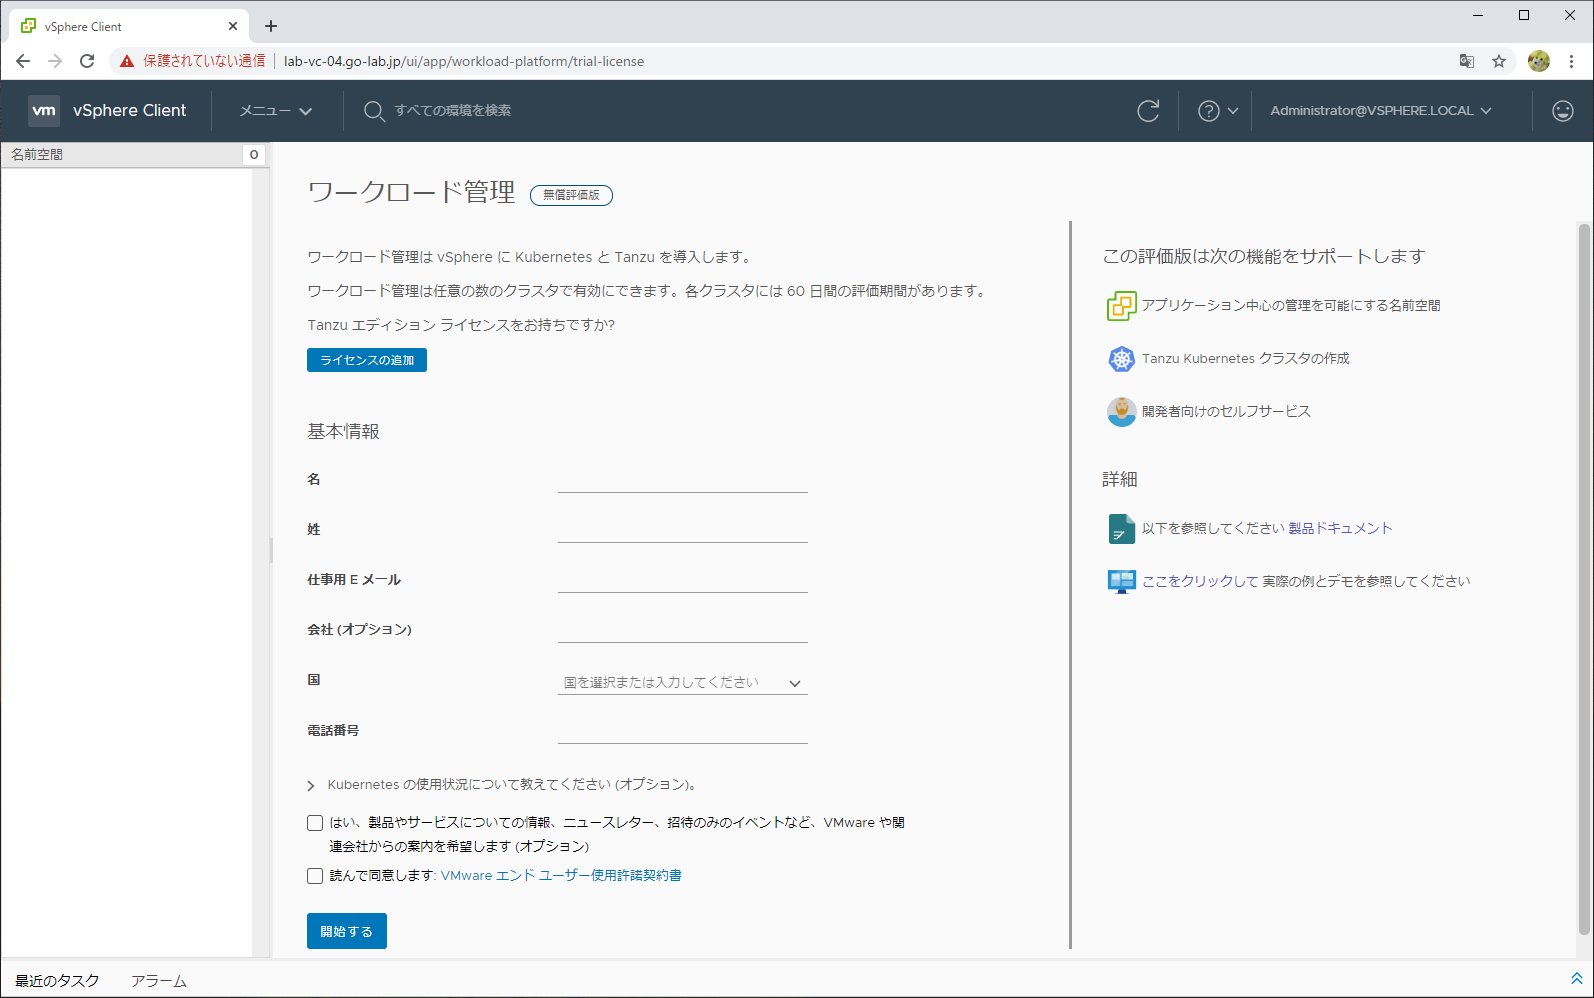Image resolution: width=1594 pixels, height=998 pixels.
Task: Click the global search magnifier icon
Action: click(374, 111)
